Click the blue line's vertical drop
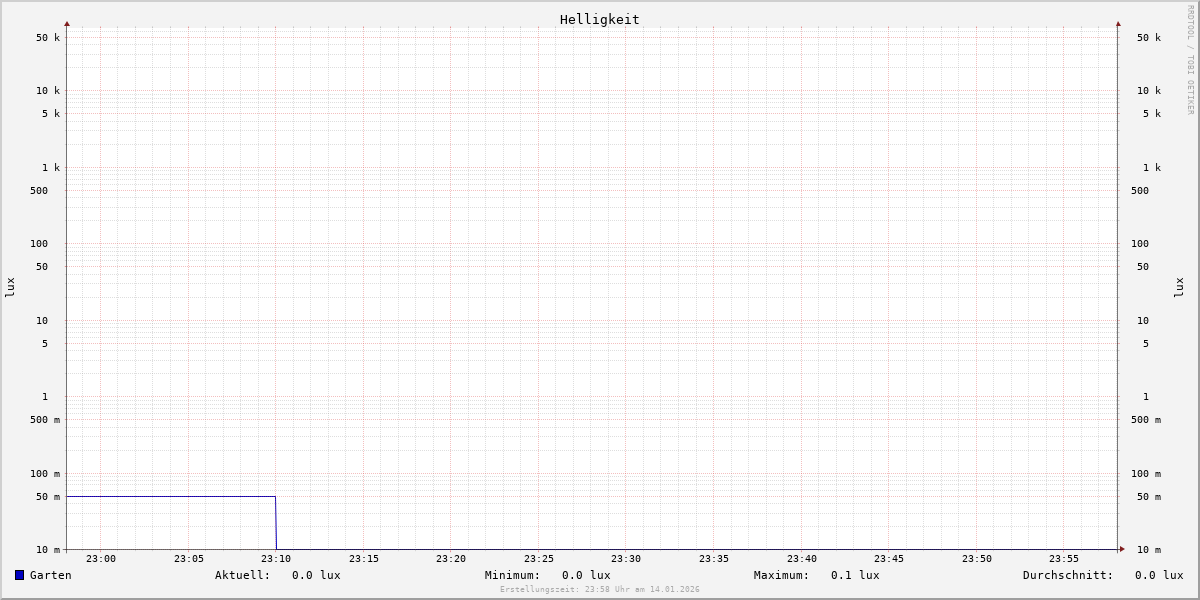 coord(276,523)
